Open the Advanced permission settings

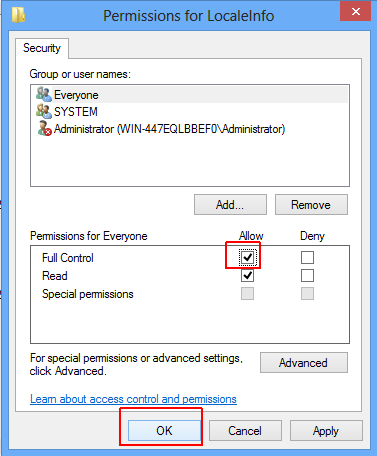[x=304, y=363]
